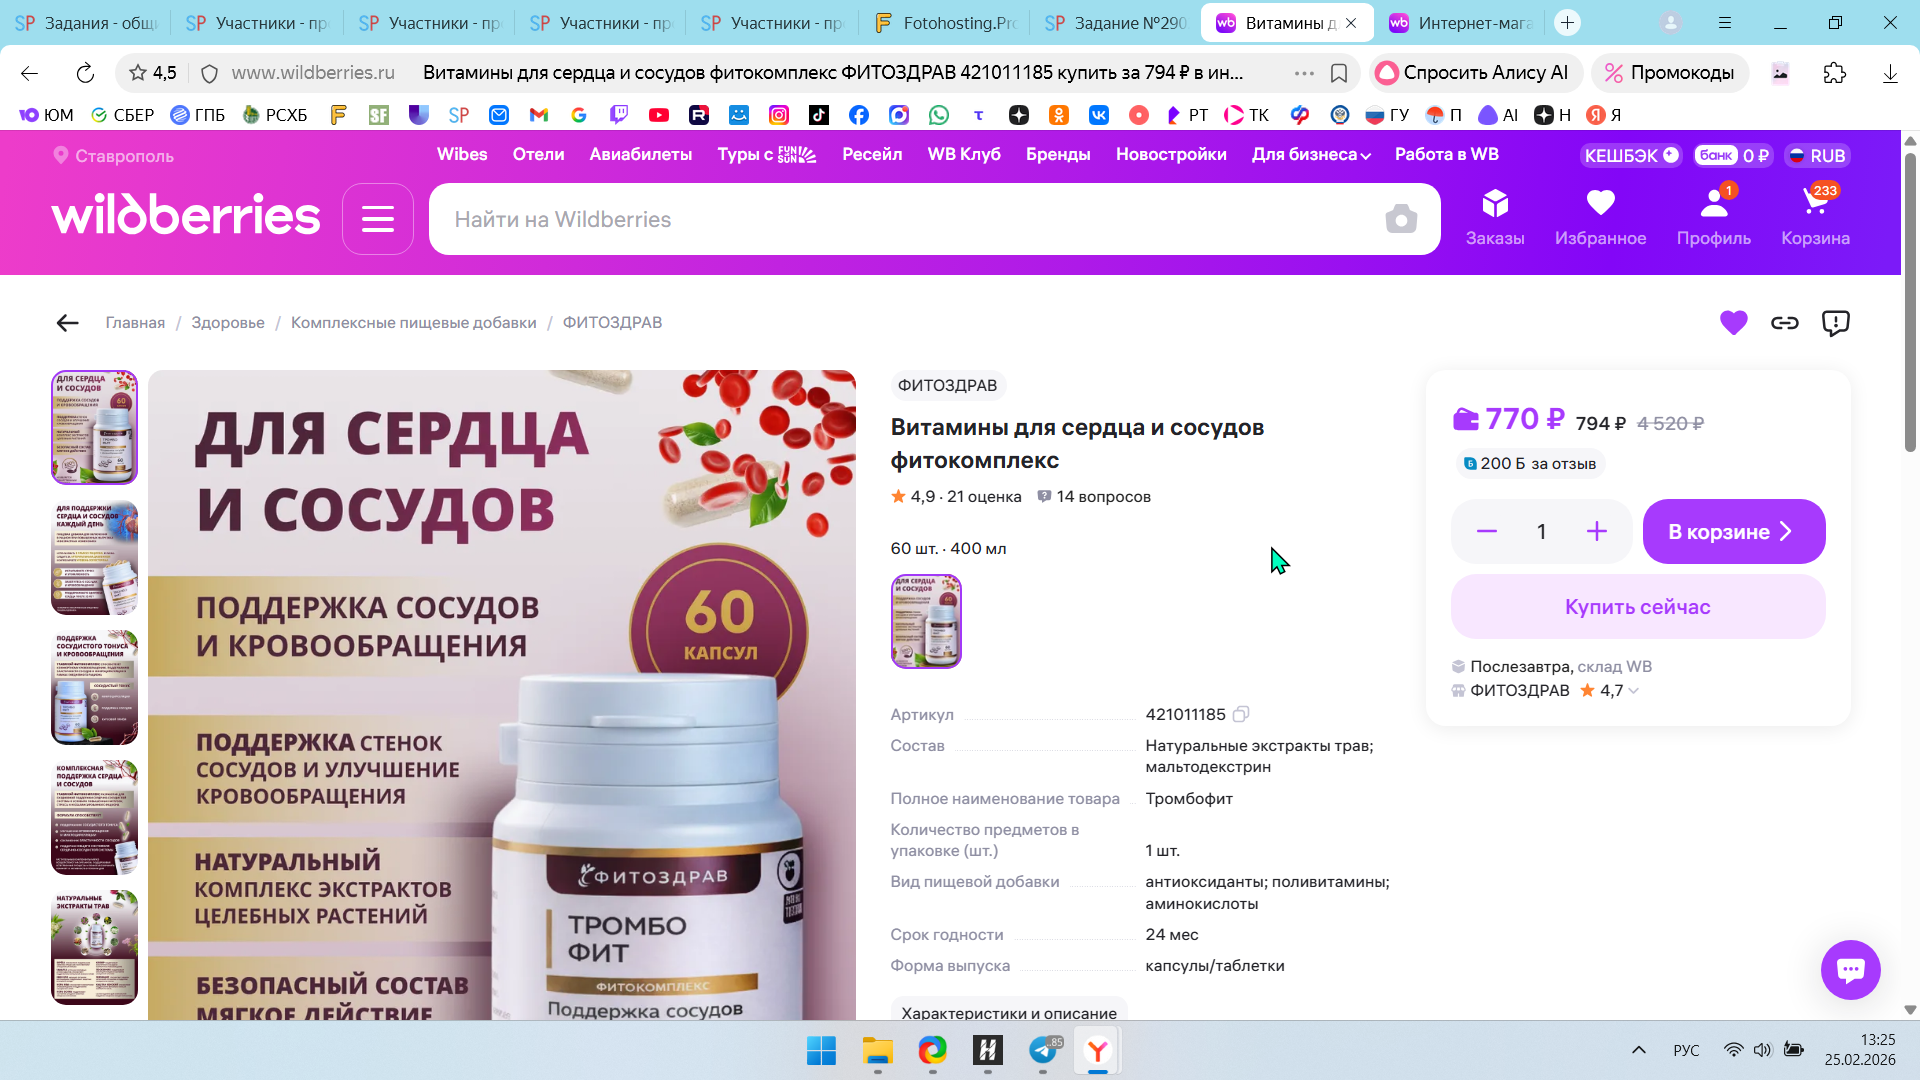Click the report complaint speech-bubble icon
Viewport: 1920px width, 1080px height.
click(x=1836, y=323)
